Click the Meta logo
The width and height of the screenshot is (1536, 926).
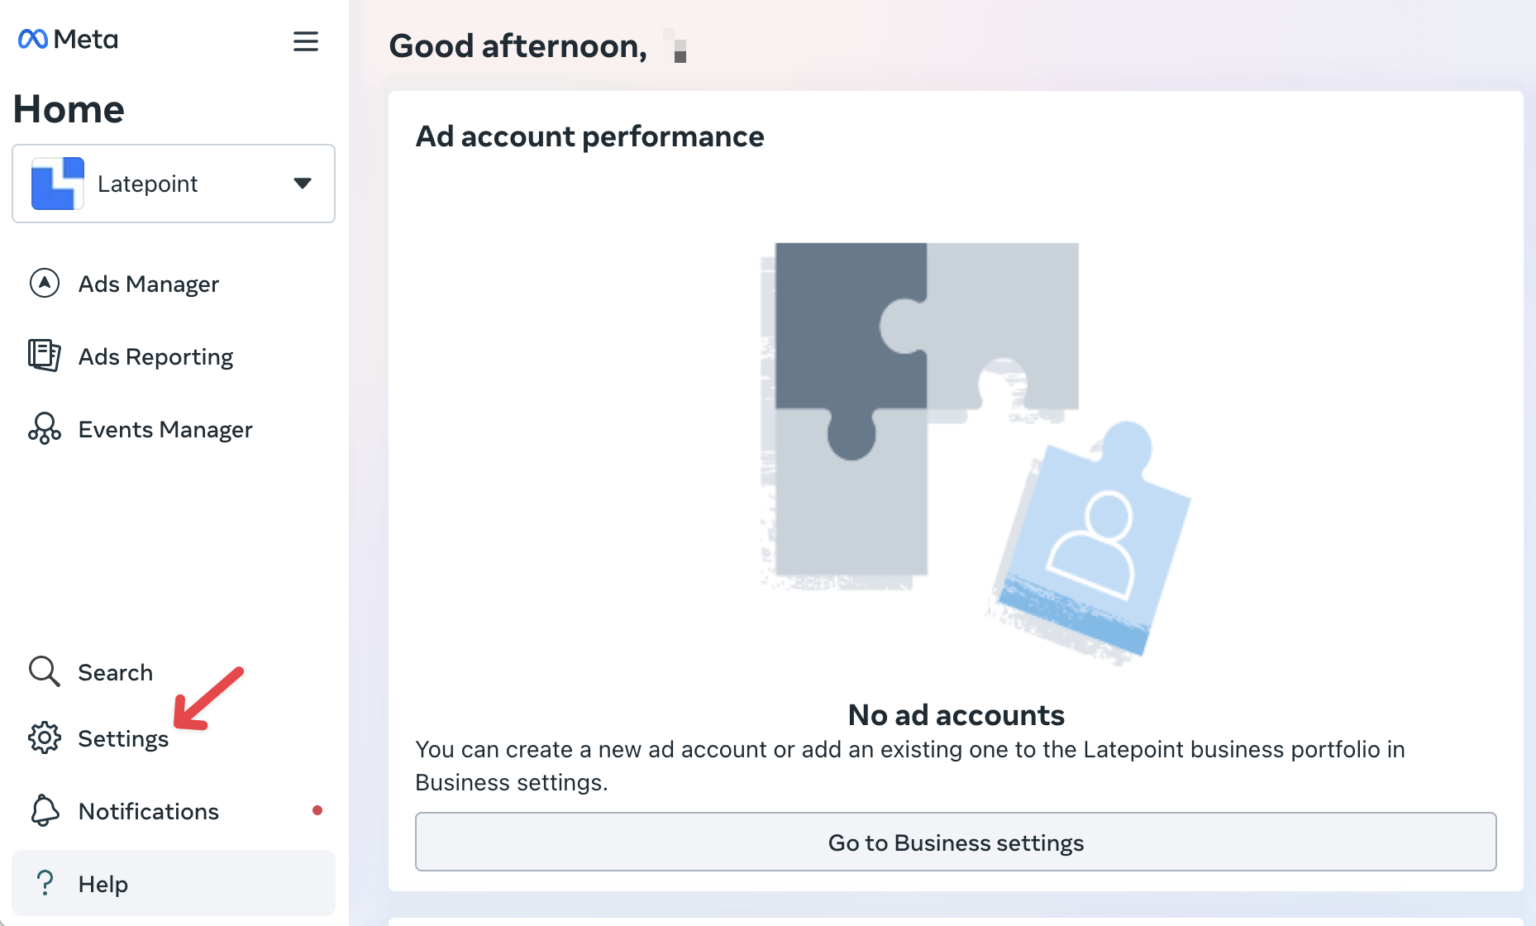(x=68, y=40)
